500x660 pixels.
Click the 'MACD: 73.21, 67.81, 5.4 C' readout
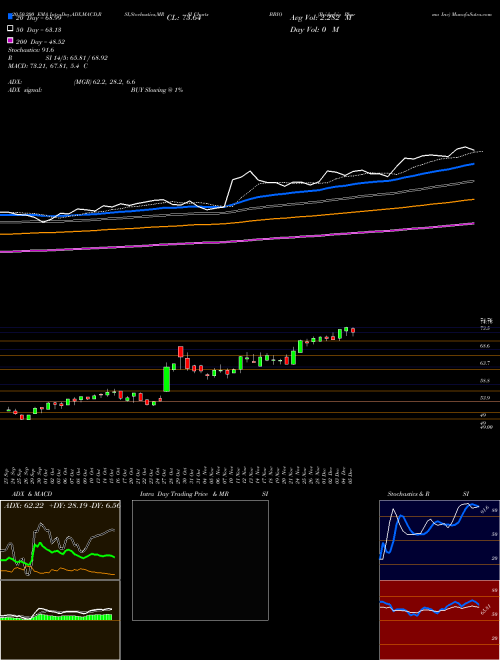point(48,66)
